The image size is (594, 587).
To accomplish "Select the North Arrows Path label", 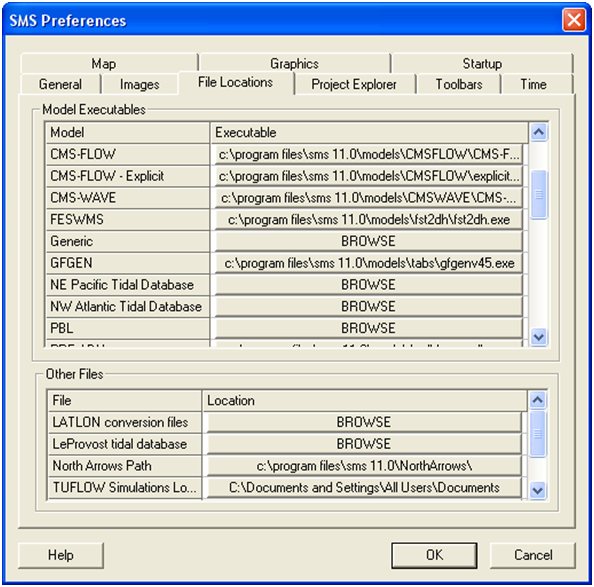I will [125, 466].
